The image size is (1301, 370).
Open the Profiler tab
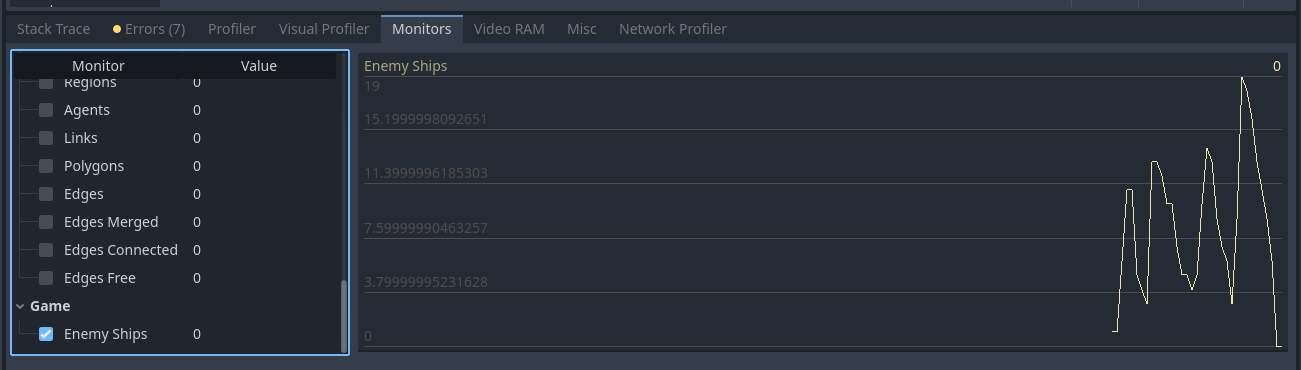(232, 29)
